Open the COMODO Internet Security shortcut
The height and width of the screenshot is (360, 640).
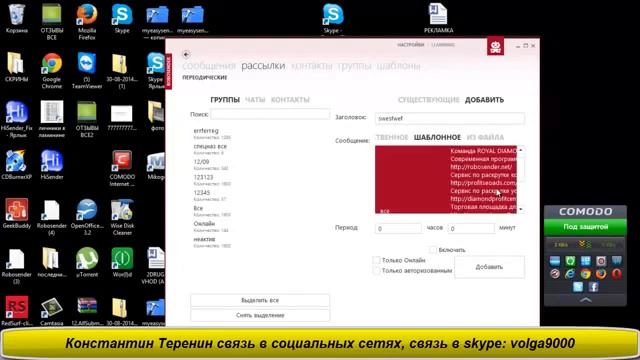pos(122,169)
